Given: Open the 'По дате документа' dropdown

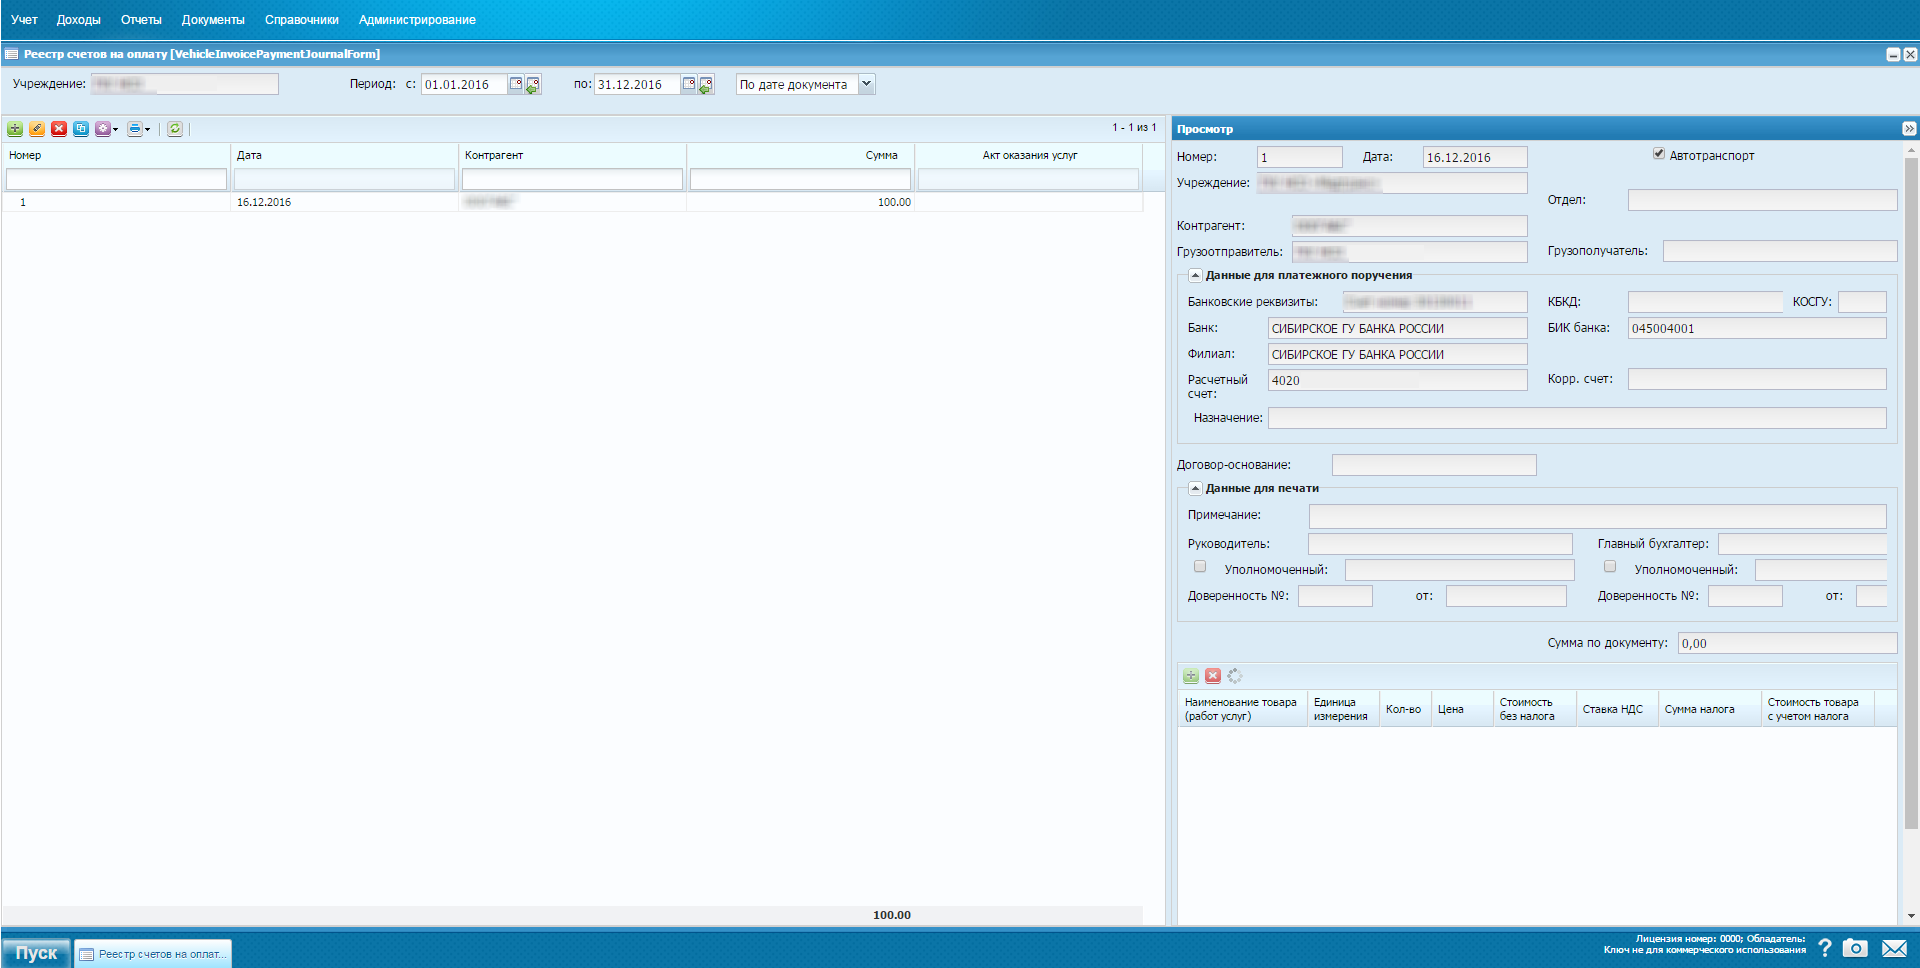Looking at the screenshot, I should pos(867,85).
